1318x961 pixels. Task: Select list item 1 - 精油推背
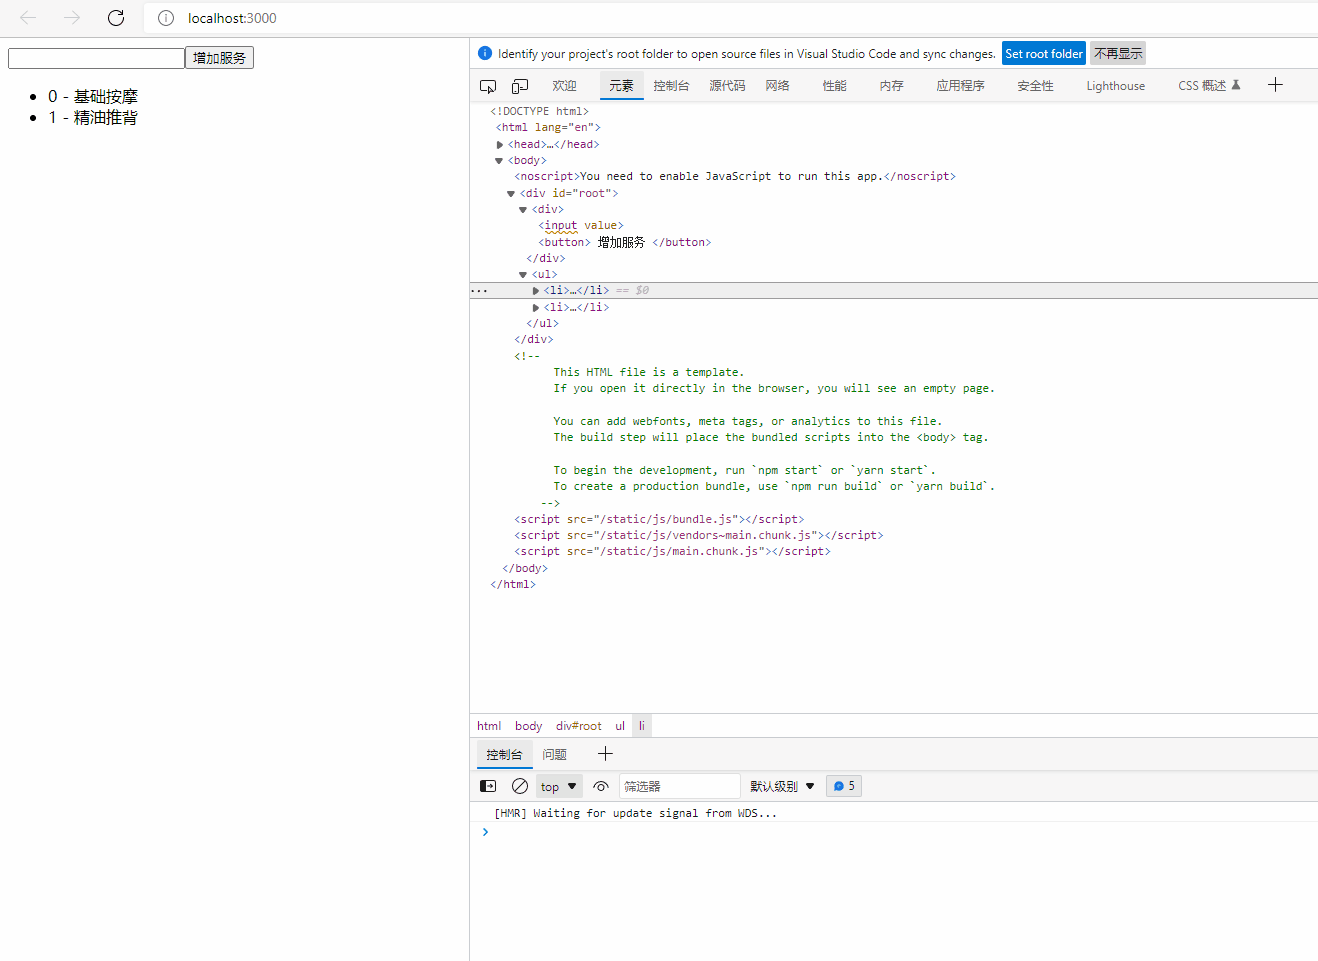[93, 117]
